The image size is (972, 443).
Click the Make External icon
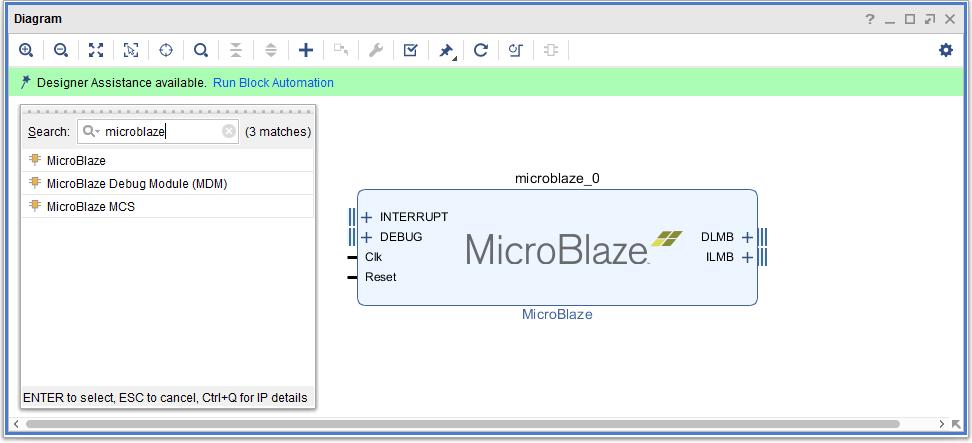[340, 50]
